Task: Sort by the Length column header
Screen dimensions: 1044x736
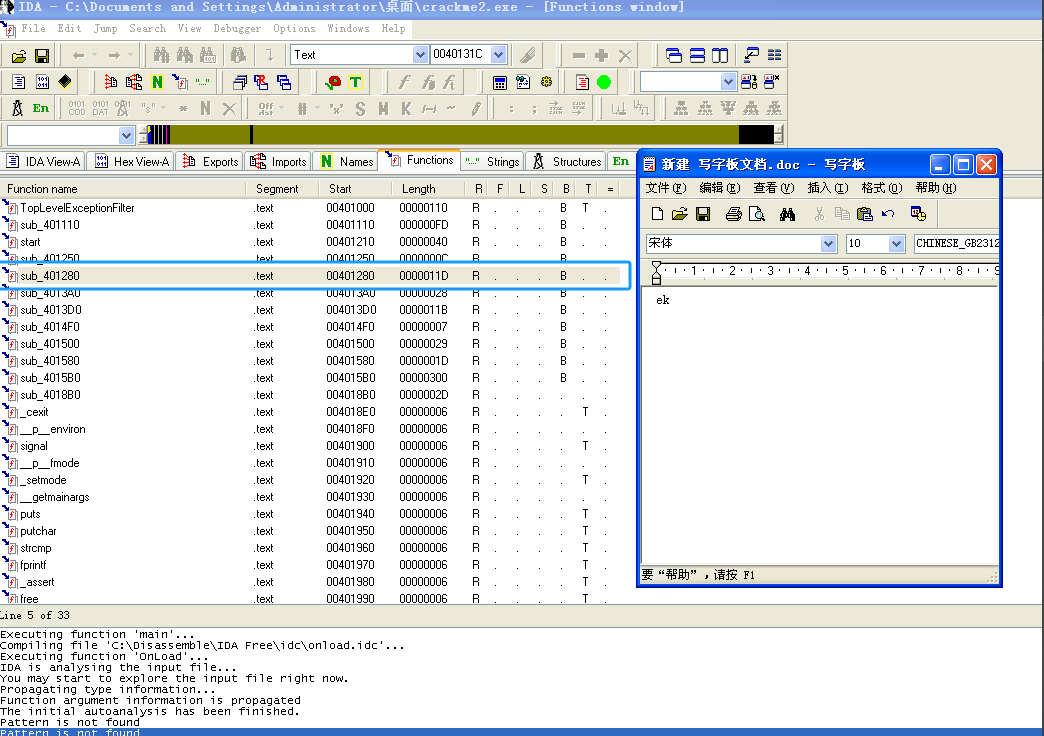Action: click(x=429, y=189)
